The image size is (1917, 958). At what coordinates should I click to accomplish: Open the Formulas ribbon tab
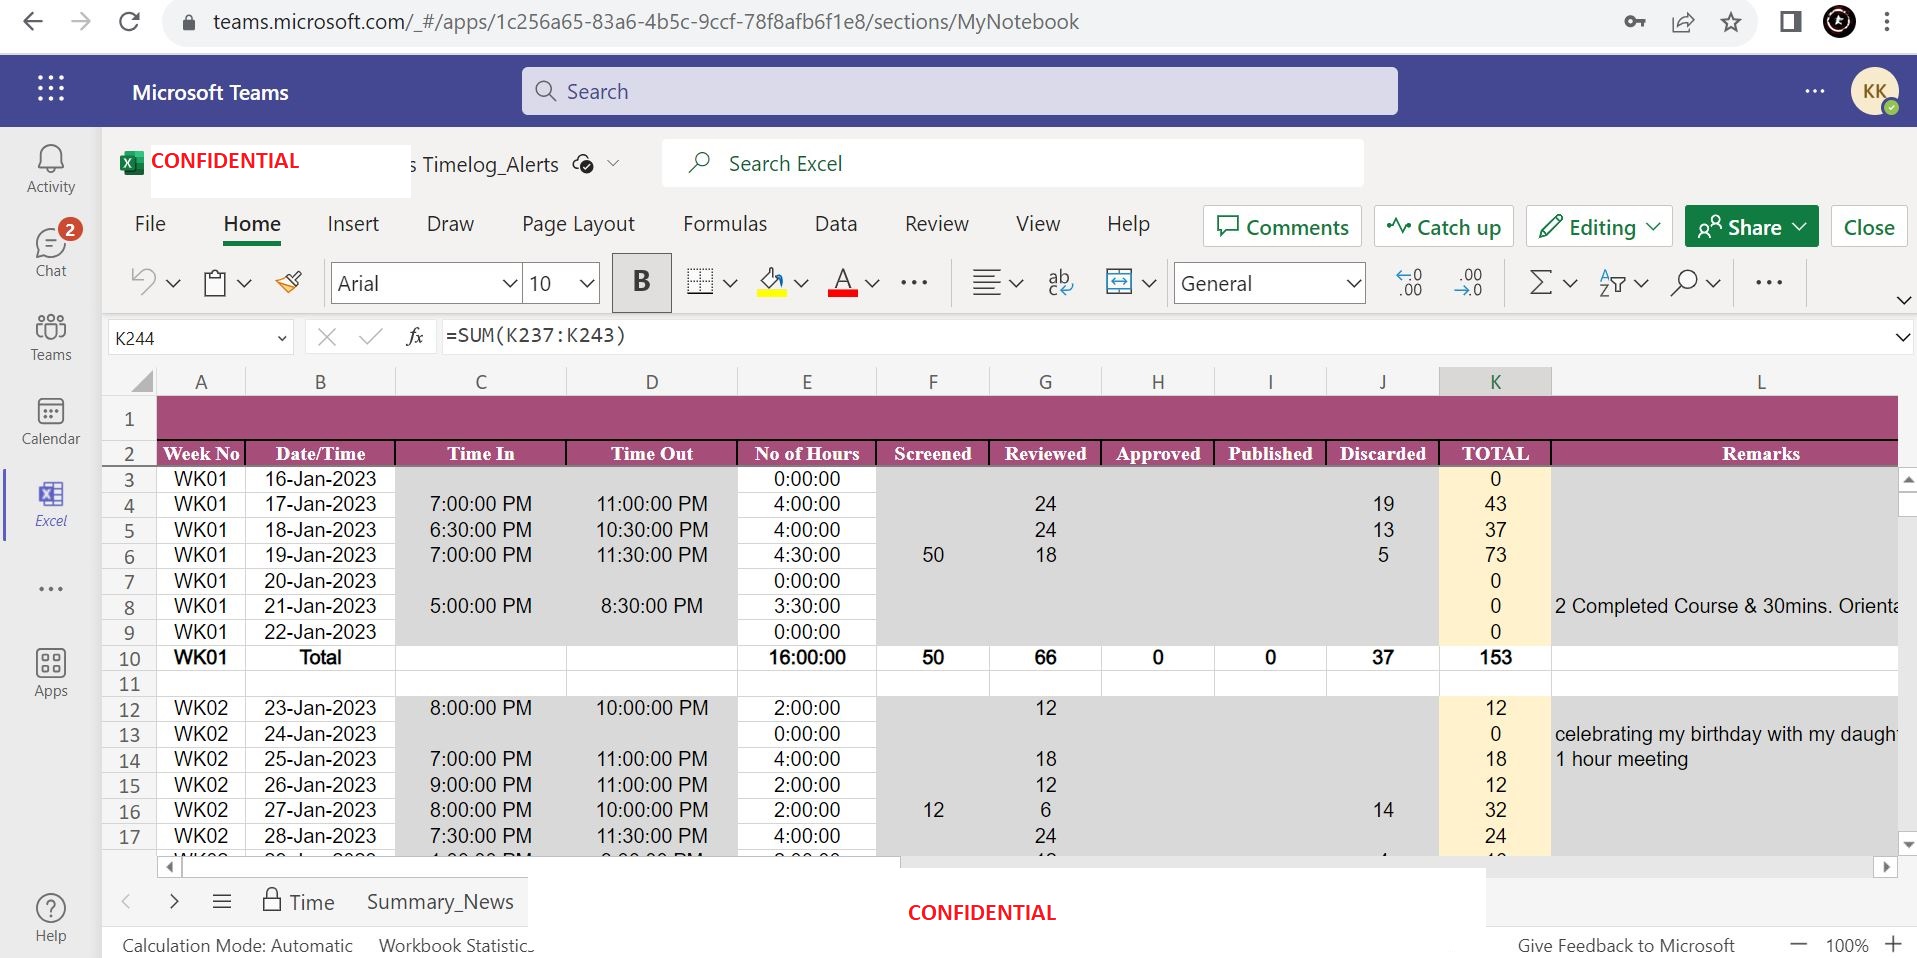point(725,224)
